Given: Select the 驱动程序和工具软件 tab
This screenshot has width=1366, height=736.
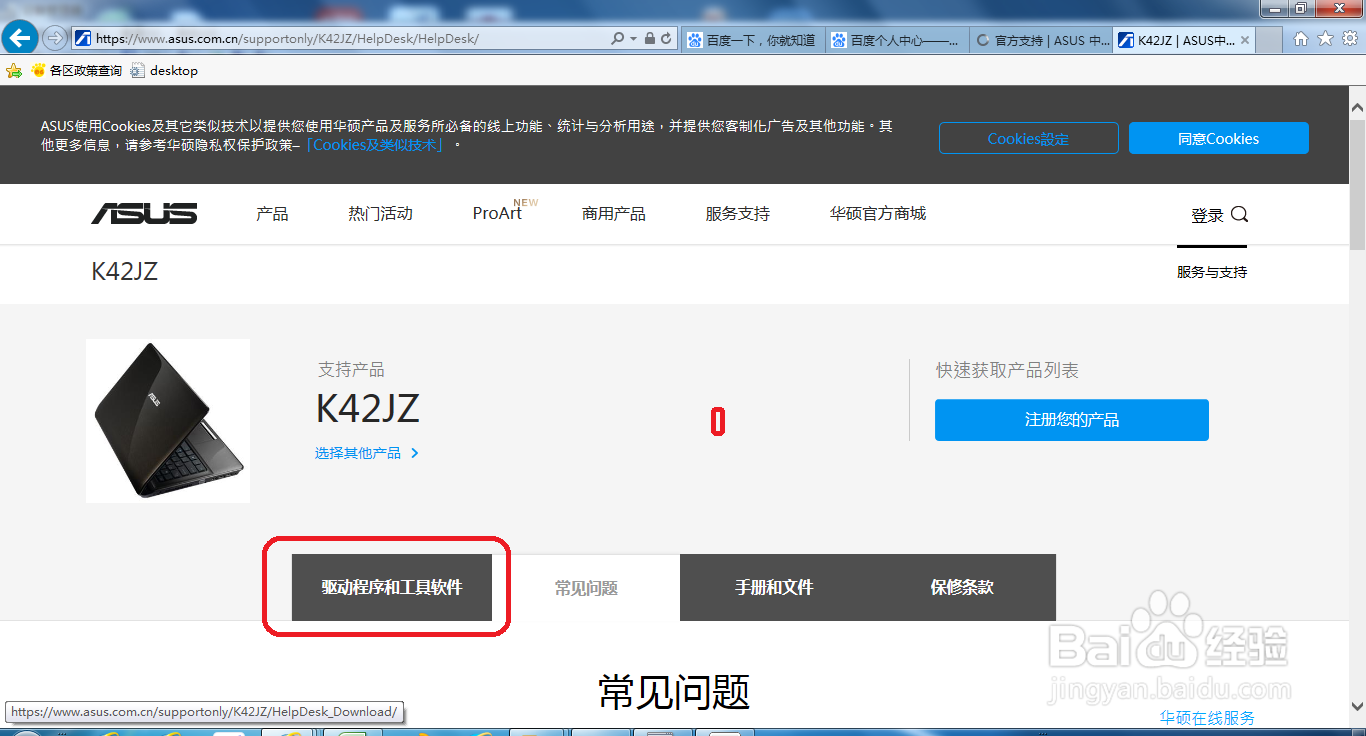Looking at the screenshot, I should pyautogui.click(x=392, y=588).
